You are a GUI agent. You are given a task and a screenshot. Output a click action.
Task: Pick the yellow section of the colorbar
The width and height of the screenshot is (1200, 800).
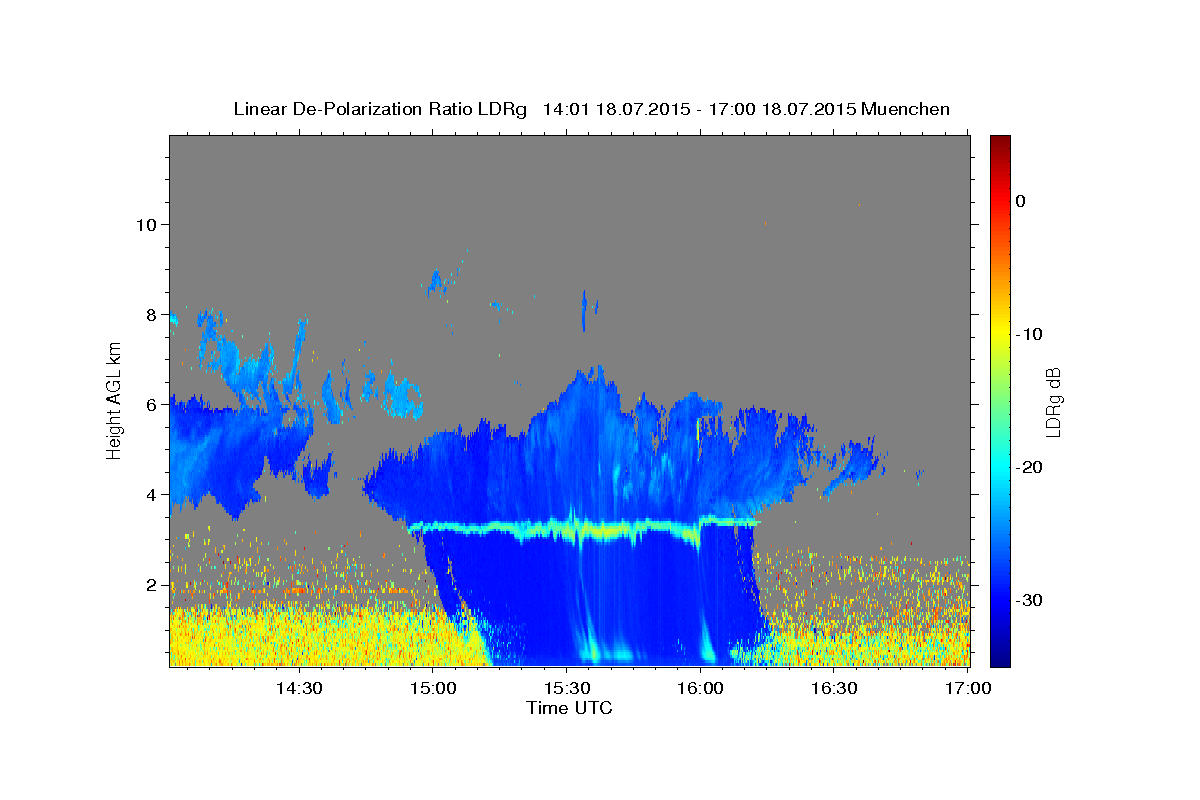[1000, 330]
